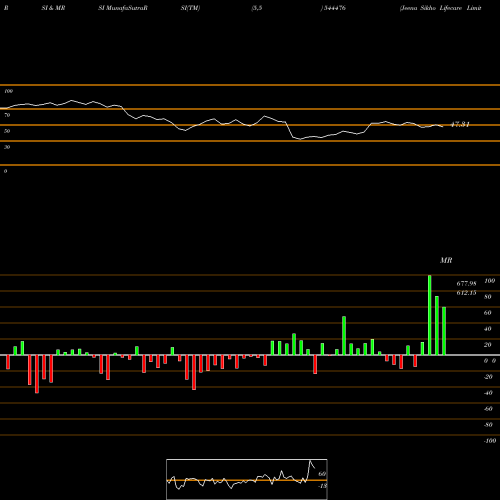Click the 60 label in mini chart
Viewport: 500px width, 500px height.
322,474
